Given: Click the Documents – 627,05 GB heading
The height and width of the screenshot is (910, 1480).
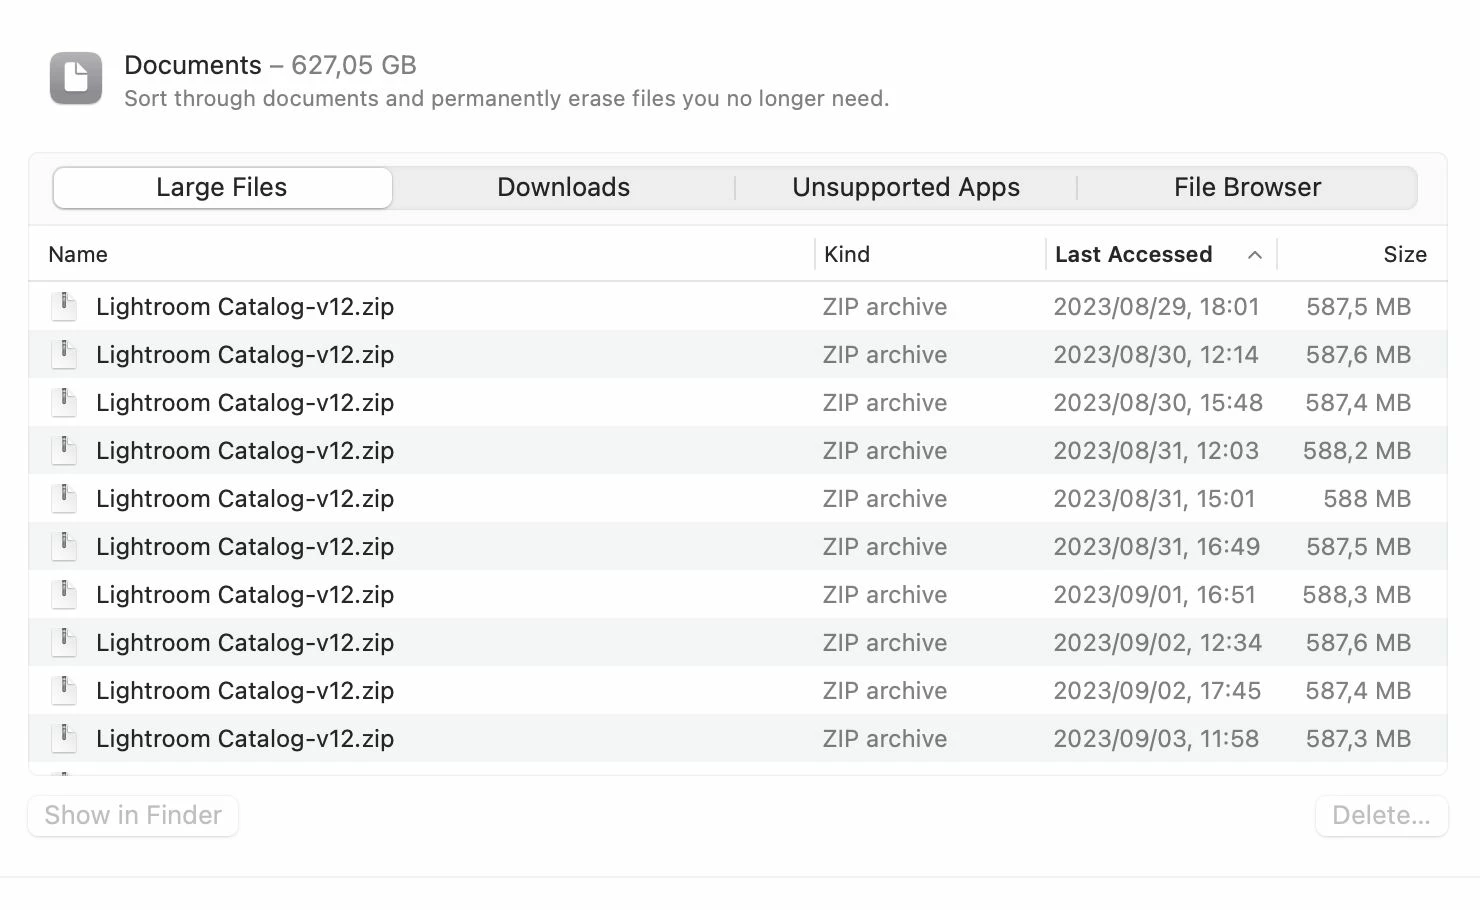Looking at the screenshot, I should pos(270,65).
